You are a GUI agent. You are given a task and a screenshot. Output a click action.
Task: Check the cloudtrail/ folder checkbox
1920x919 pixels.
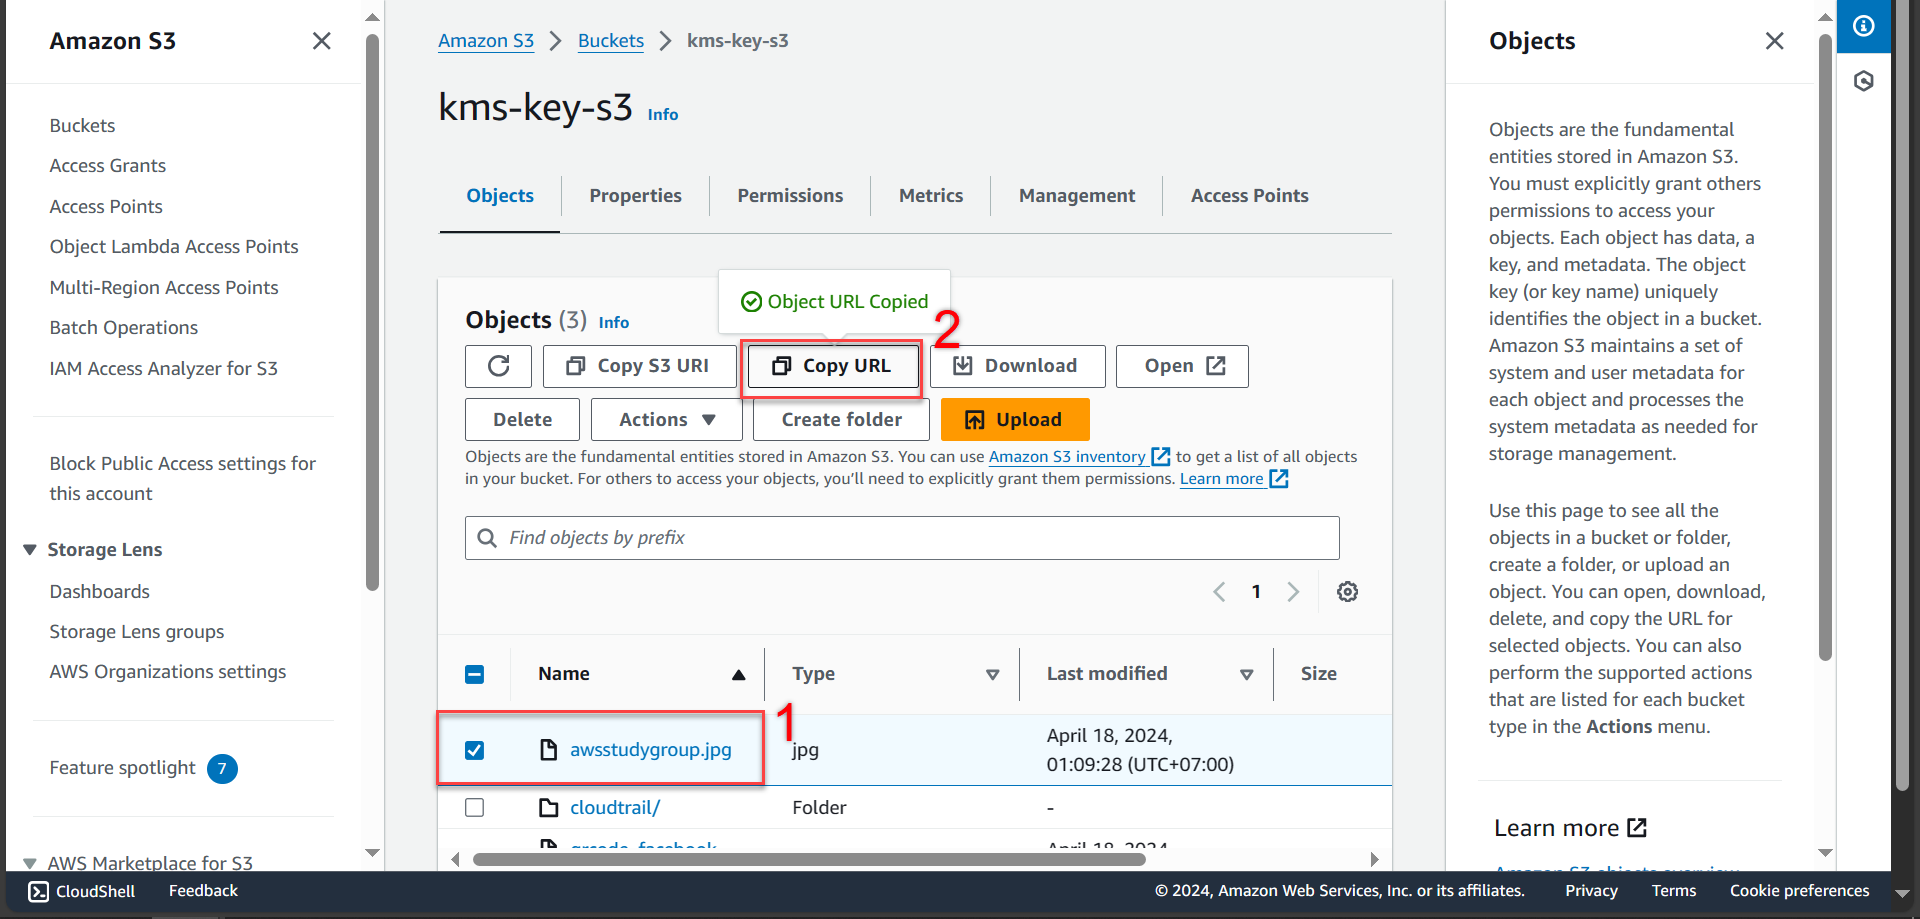[x=475, y=807]
